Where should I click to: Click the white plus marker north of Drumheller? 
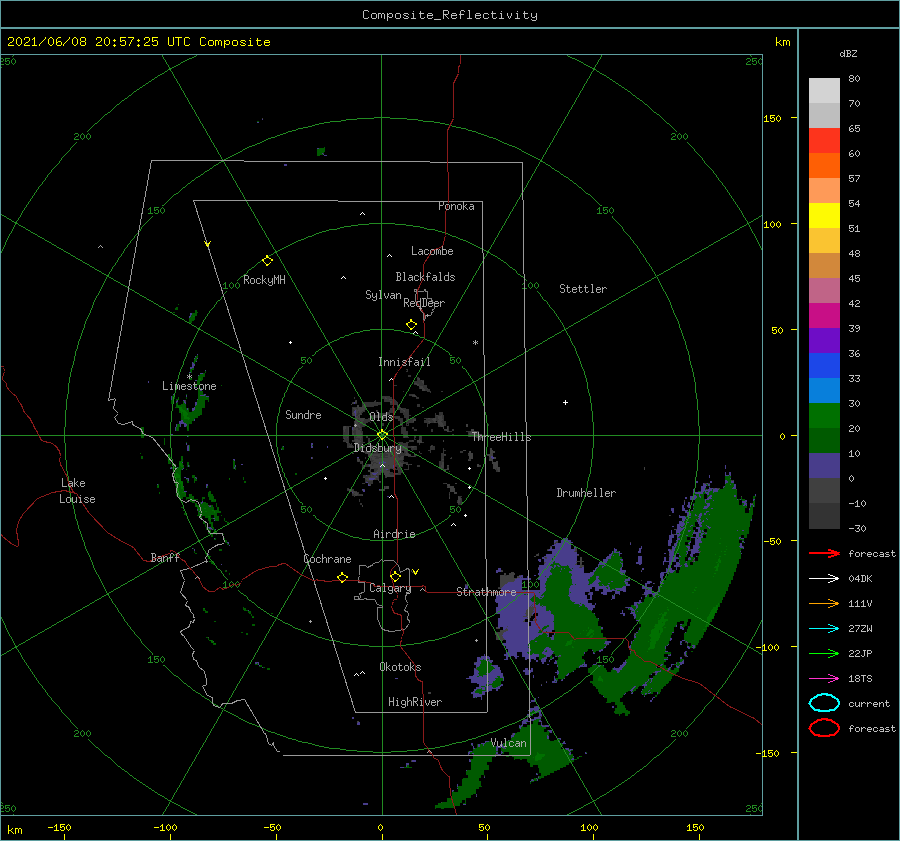[565, 402]
